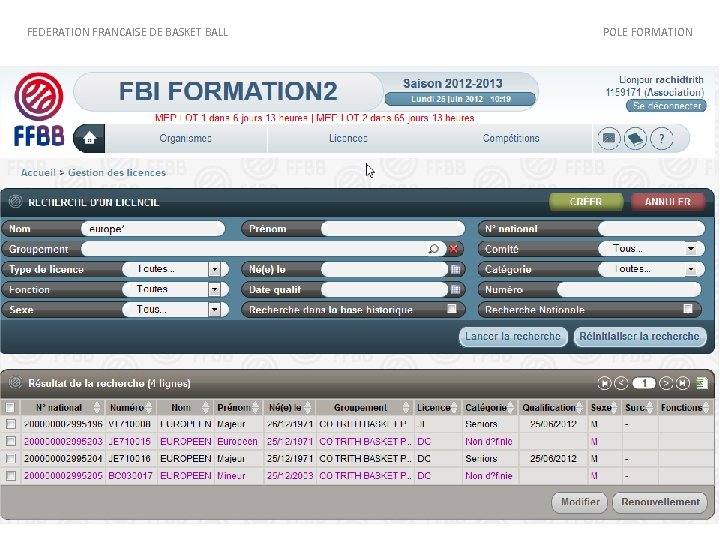This screenshot has width=720, height=540.
Task: Click Gestion des licences breadcrumb
Action: [x=117, y=173]
